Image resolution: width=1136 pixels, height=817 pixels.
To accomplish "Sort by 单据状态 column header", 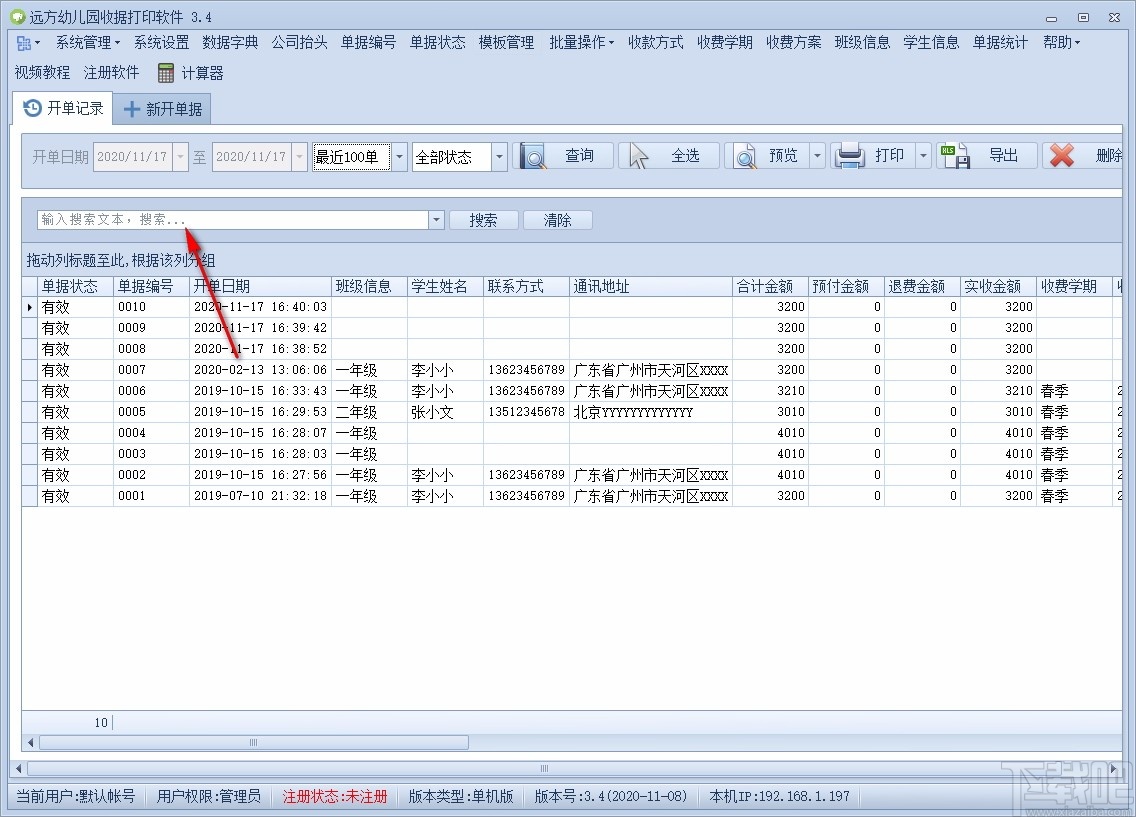I will (x=75, y=286).
